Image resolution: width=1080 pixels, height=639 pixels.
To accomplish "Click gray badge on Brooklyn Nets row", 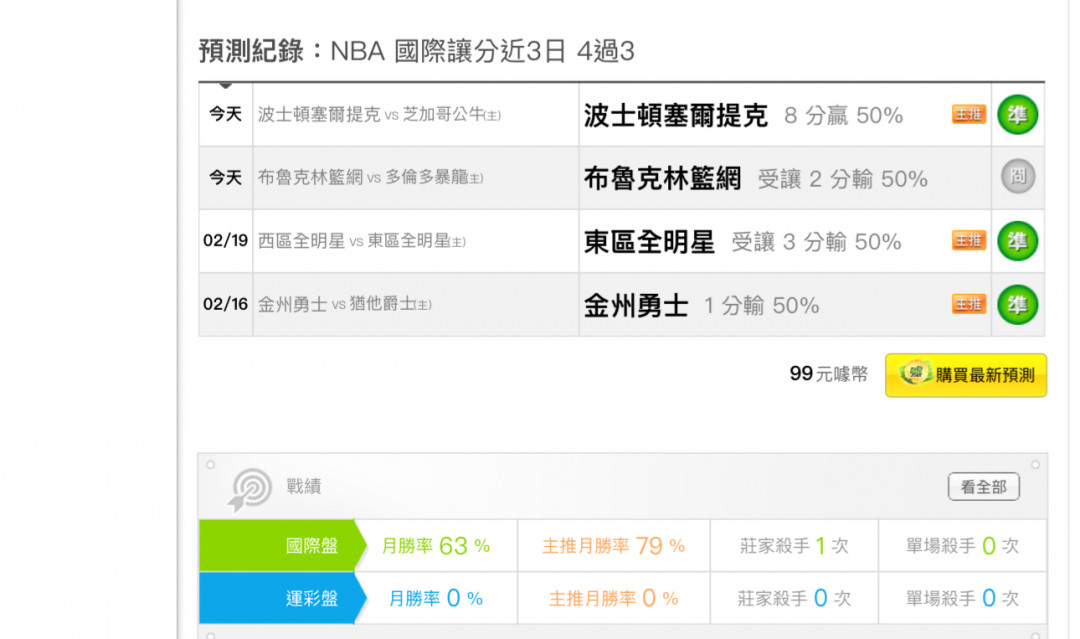I will 1018,178.
